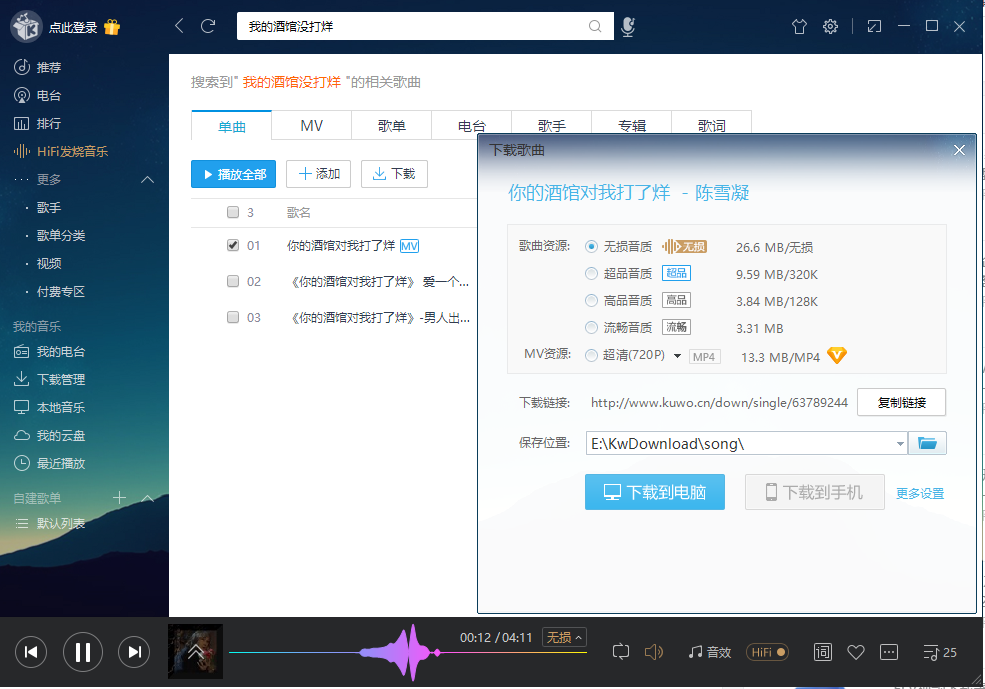
Task: Pause the current song
Action: (x=82, y=652)
